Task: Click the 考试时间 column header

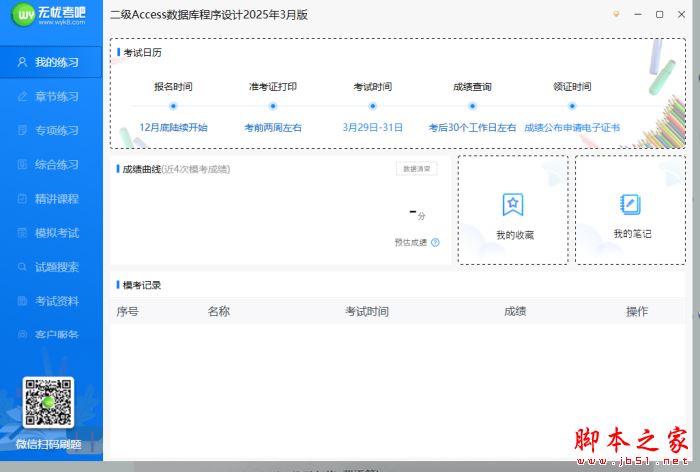Action: click(367, 311)
